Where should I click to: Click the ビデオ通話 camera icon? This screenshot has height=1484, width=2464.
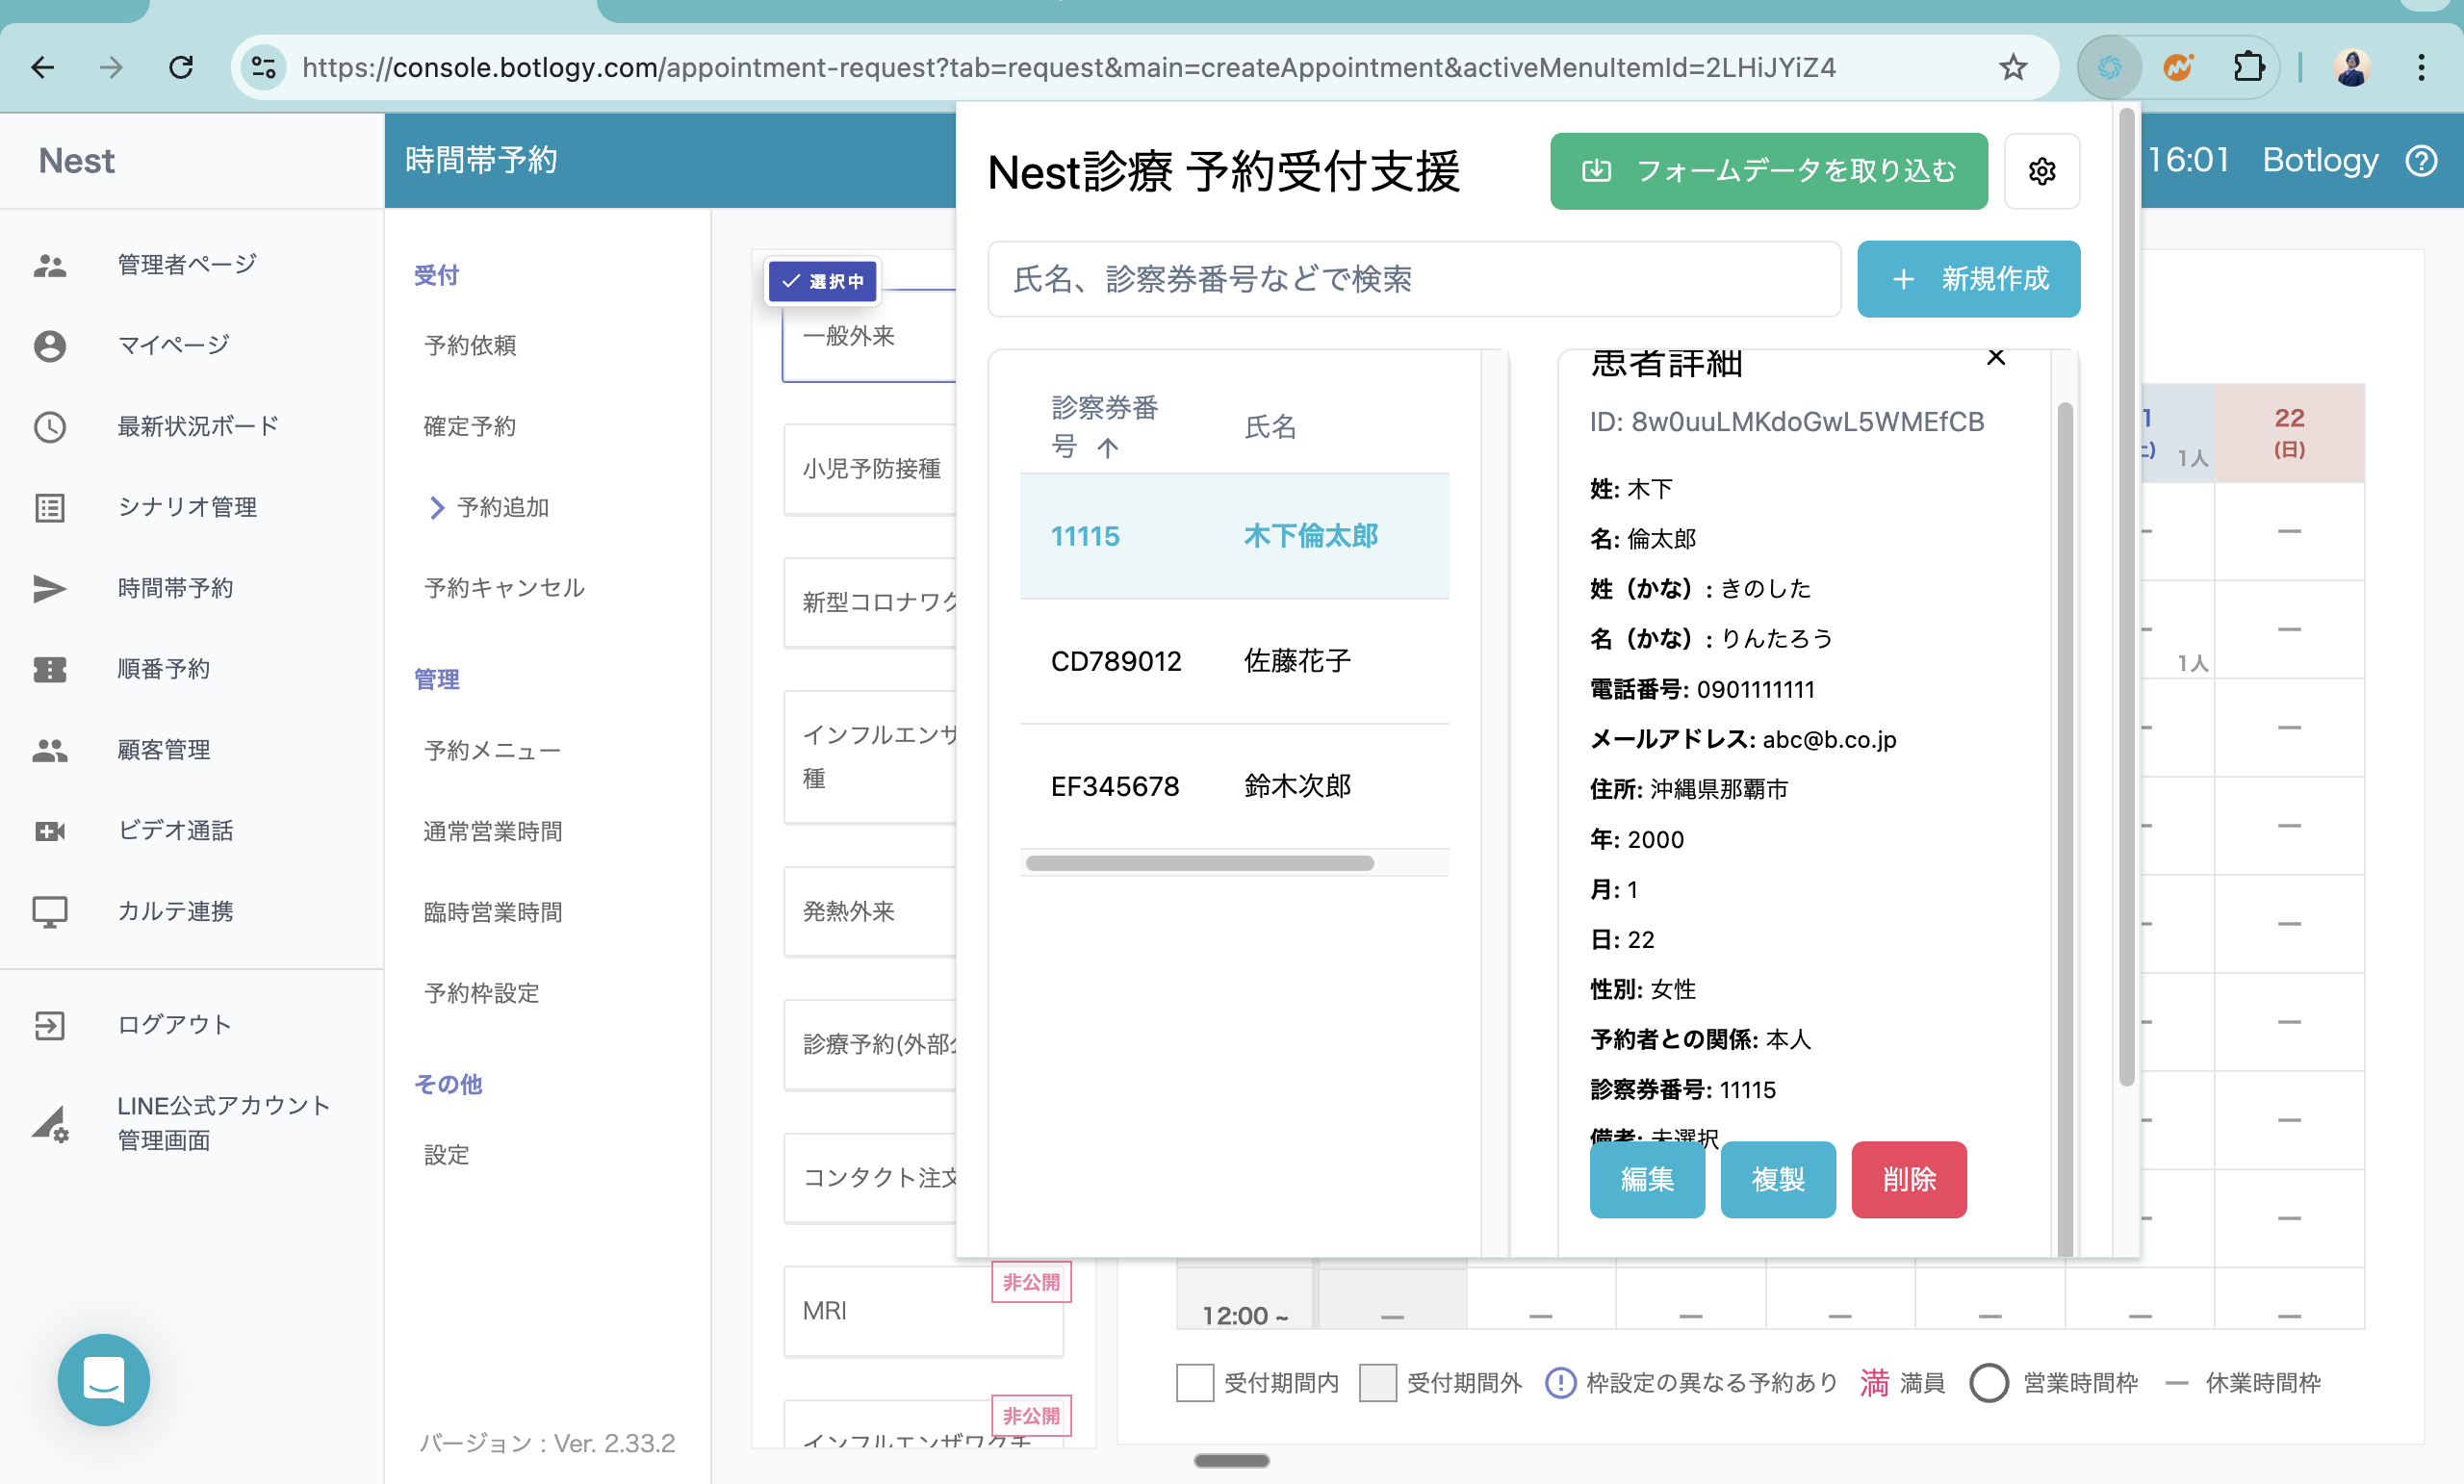(49, 830)
